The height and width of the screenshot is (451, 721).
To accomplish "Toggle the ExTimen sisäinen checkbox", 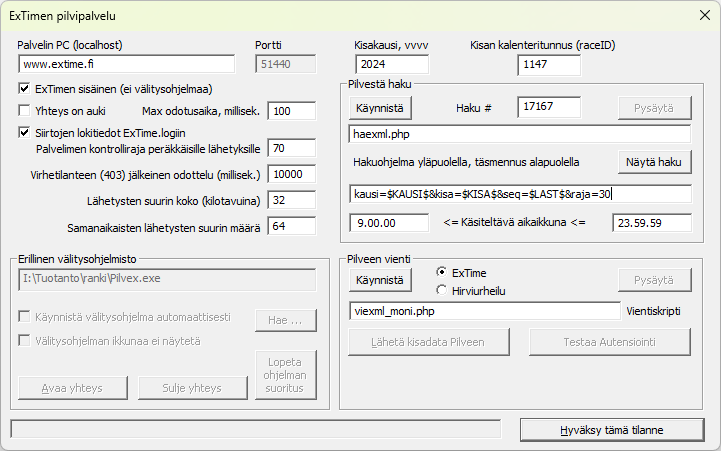I will (x=25, y=89).
